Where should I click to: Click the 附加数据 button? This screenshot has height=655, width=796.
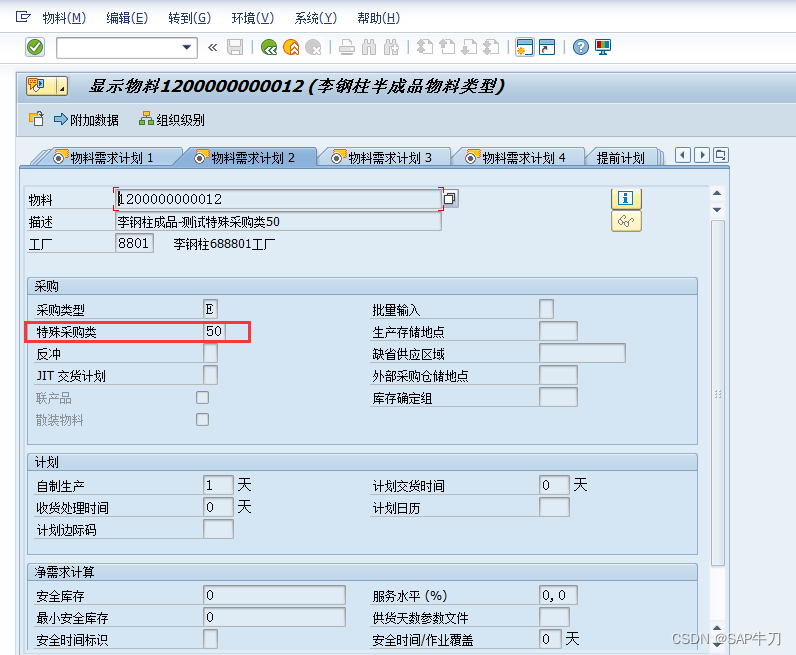pyautogui.click(x=86, y=120)
